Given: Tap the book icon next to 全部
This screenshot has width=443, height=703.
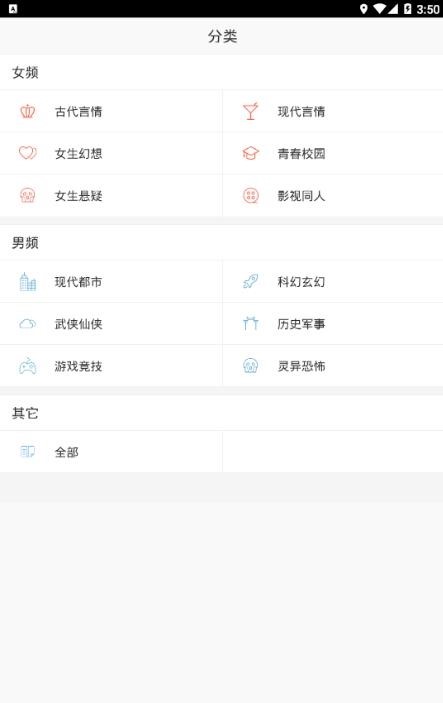Looking at the screenshot, I should (x=27, y=451).
